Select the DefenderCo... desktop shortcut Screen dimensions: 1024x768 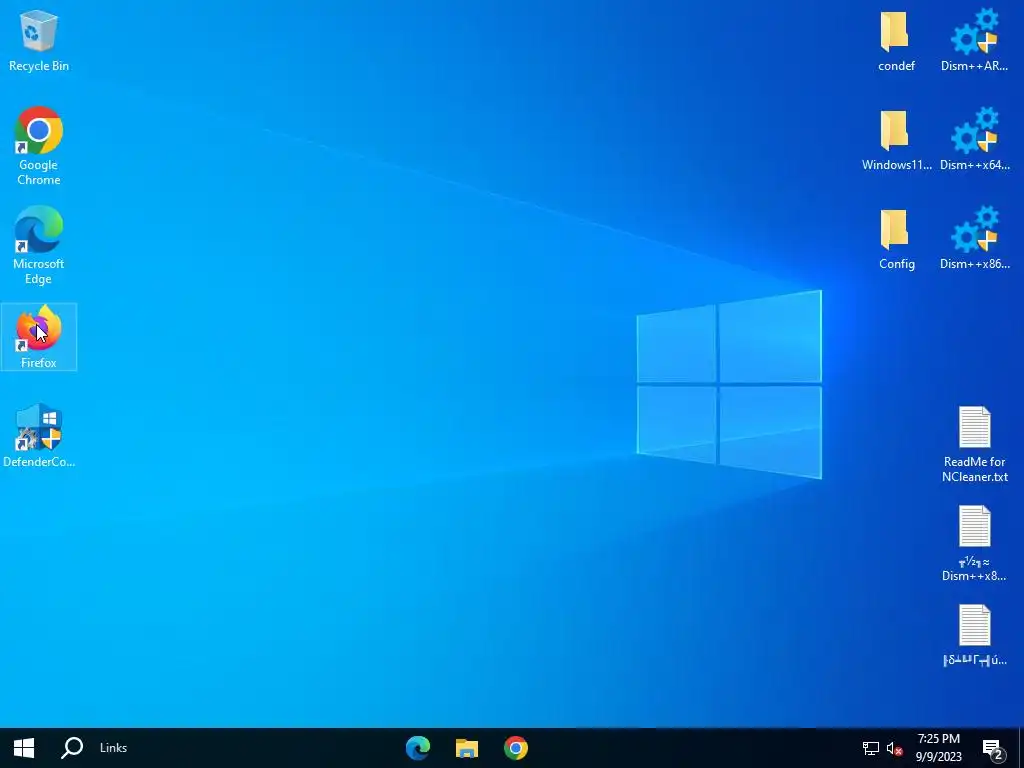pos(39,436)
